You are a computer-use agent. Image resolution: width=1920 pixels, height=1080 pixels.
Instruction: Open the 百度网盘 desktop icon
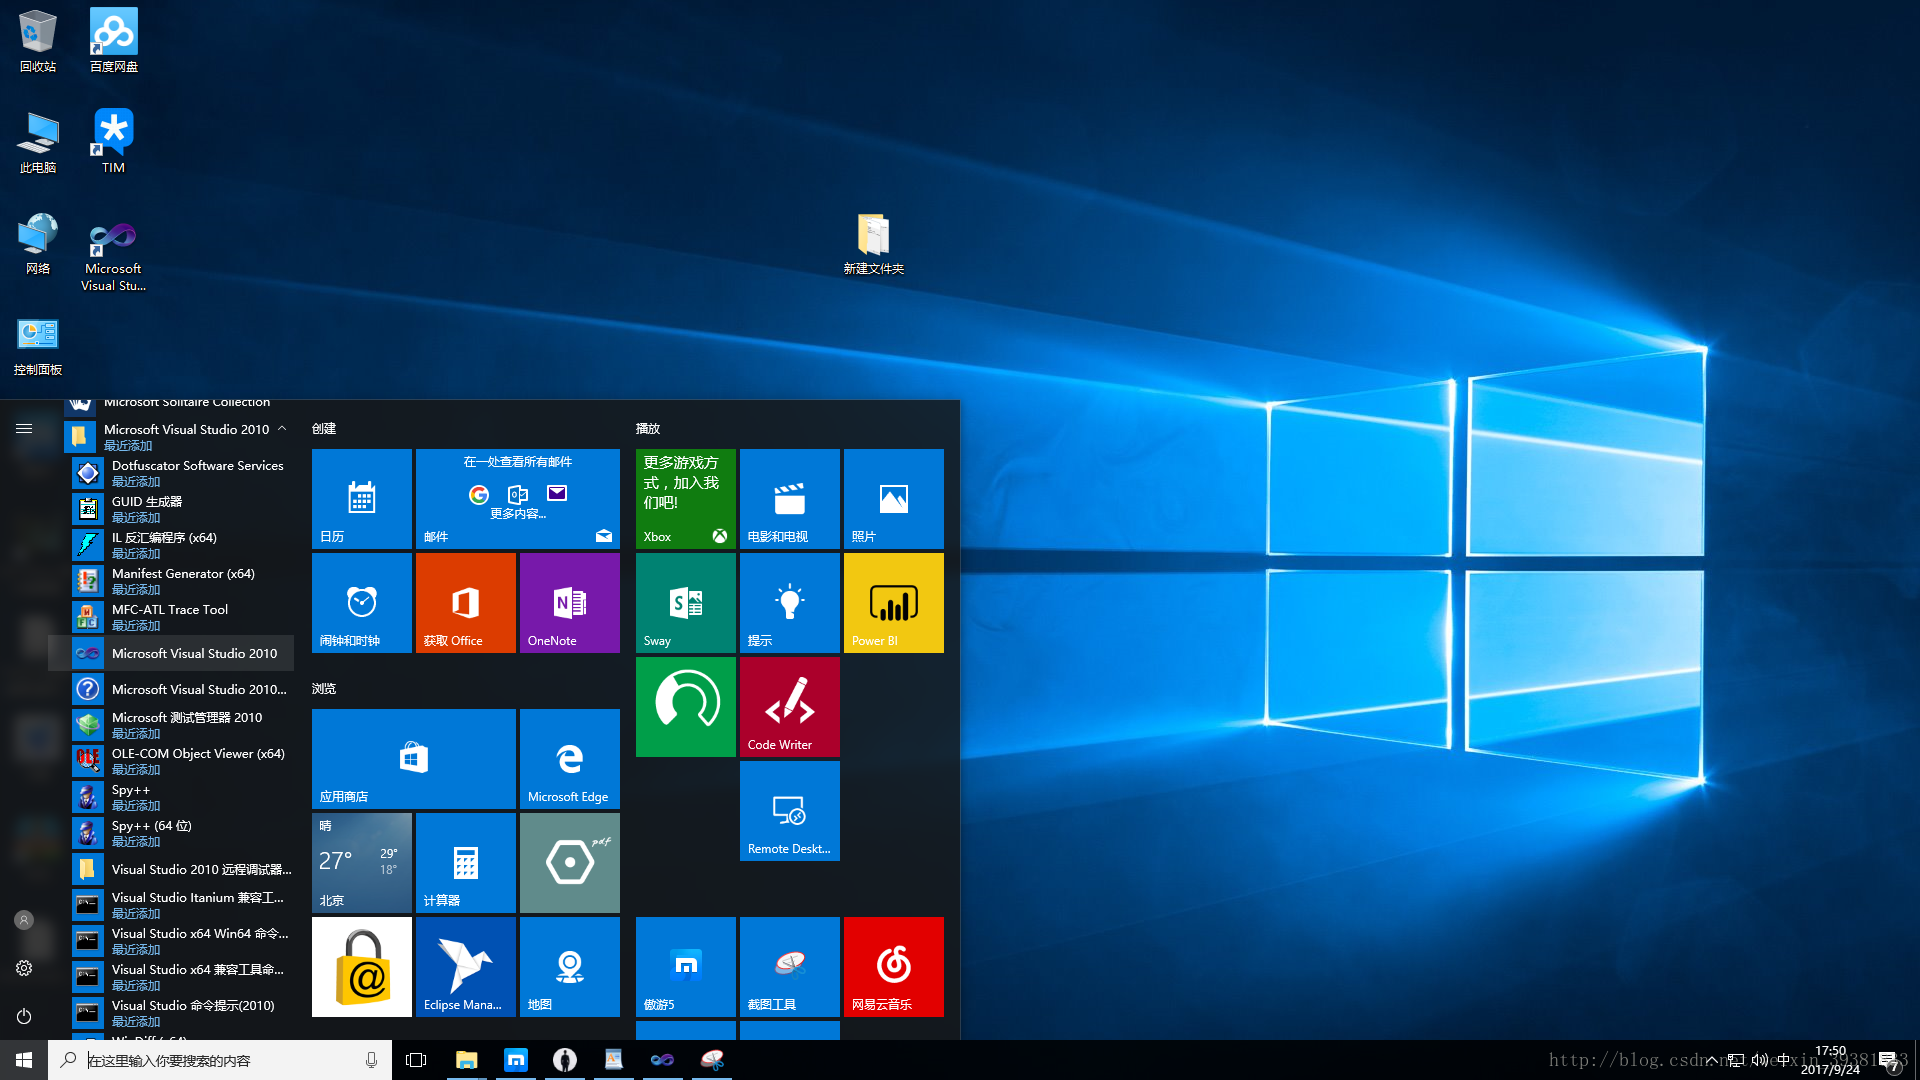[x=114, y=41]
